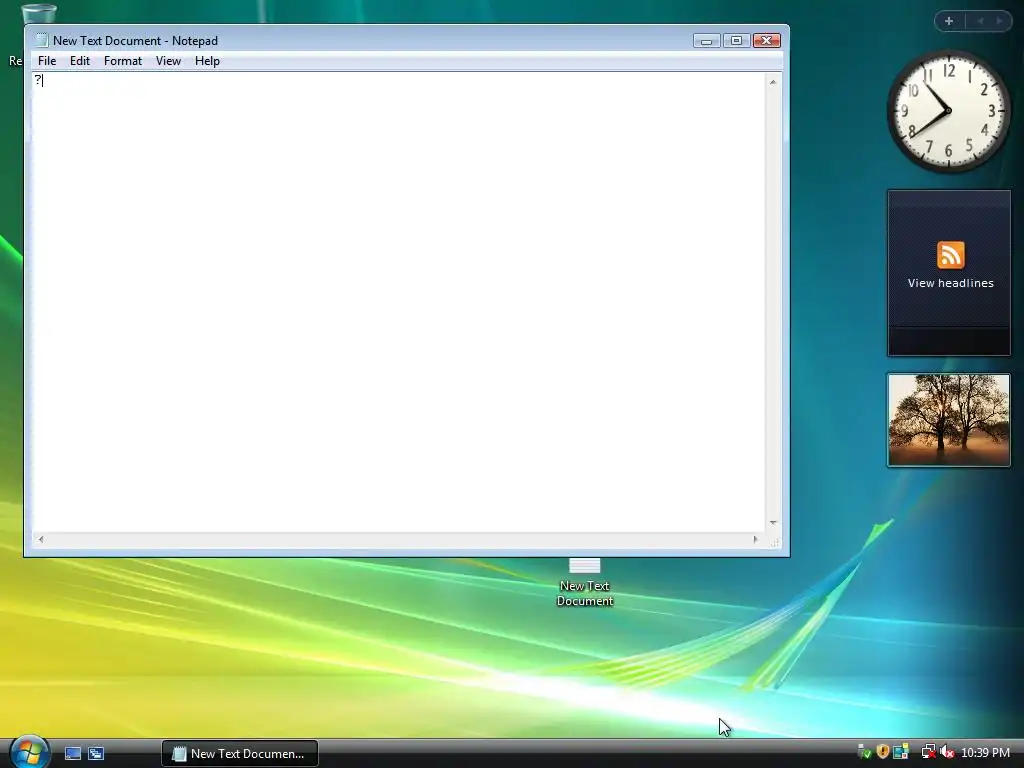Image resolution: width=1024 pixels, height=768 pixels.
Task: Click inside the Notepad text area
Action: pyautogui.click(x=398, y=302)
